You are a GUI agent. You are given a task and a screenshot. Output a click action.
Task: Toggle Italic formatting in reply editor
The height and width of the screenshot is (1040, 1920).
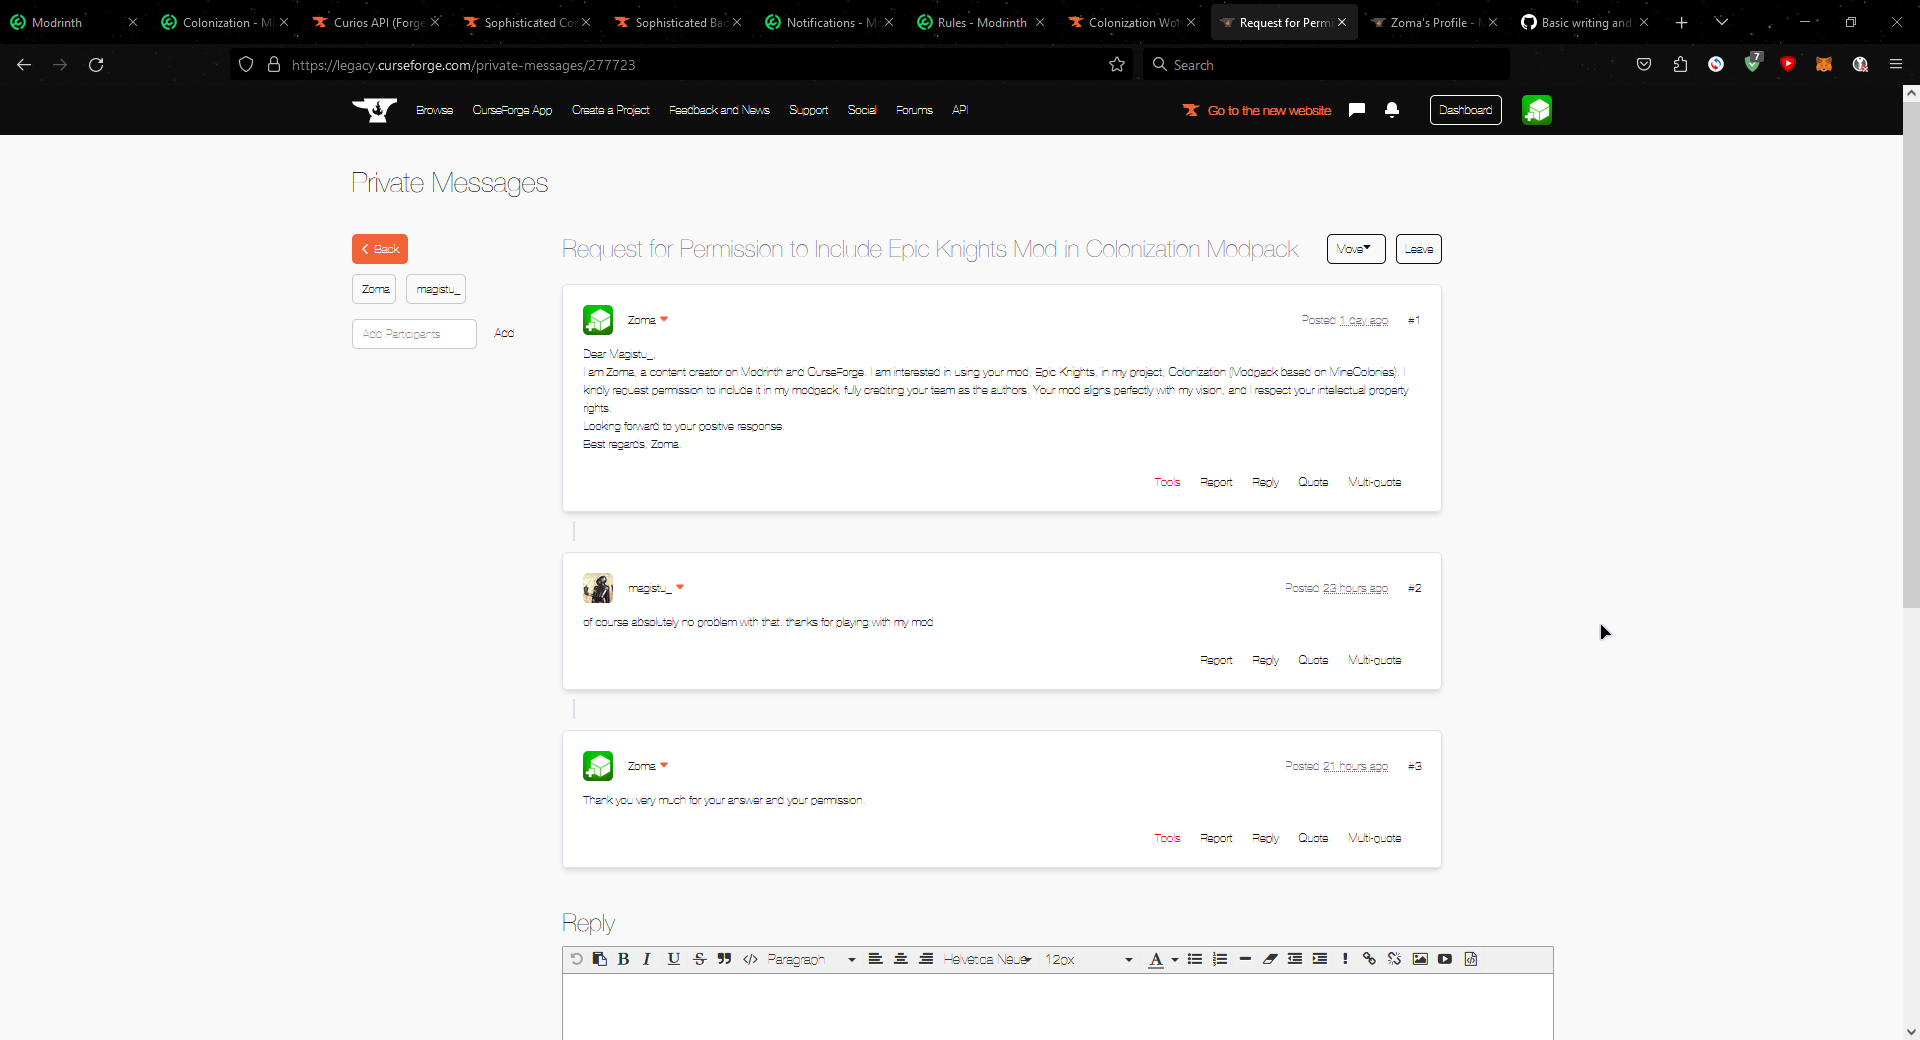[x=647, y=959]
